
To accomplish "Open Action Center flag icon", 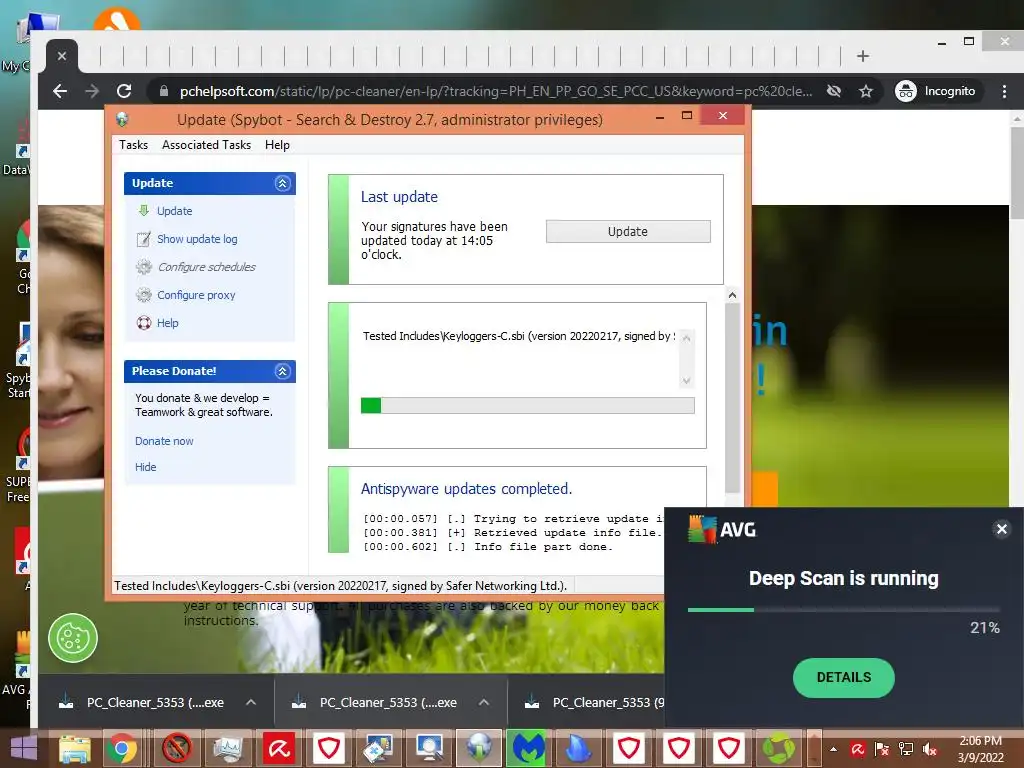I will coord(882,749).
